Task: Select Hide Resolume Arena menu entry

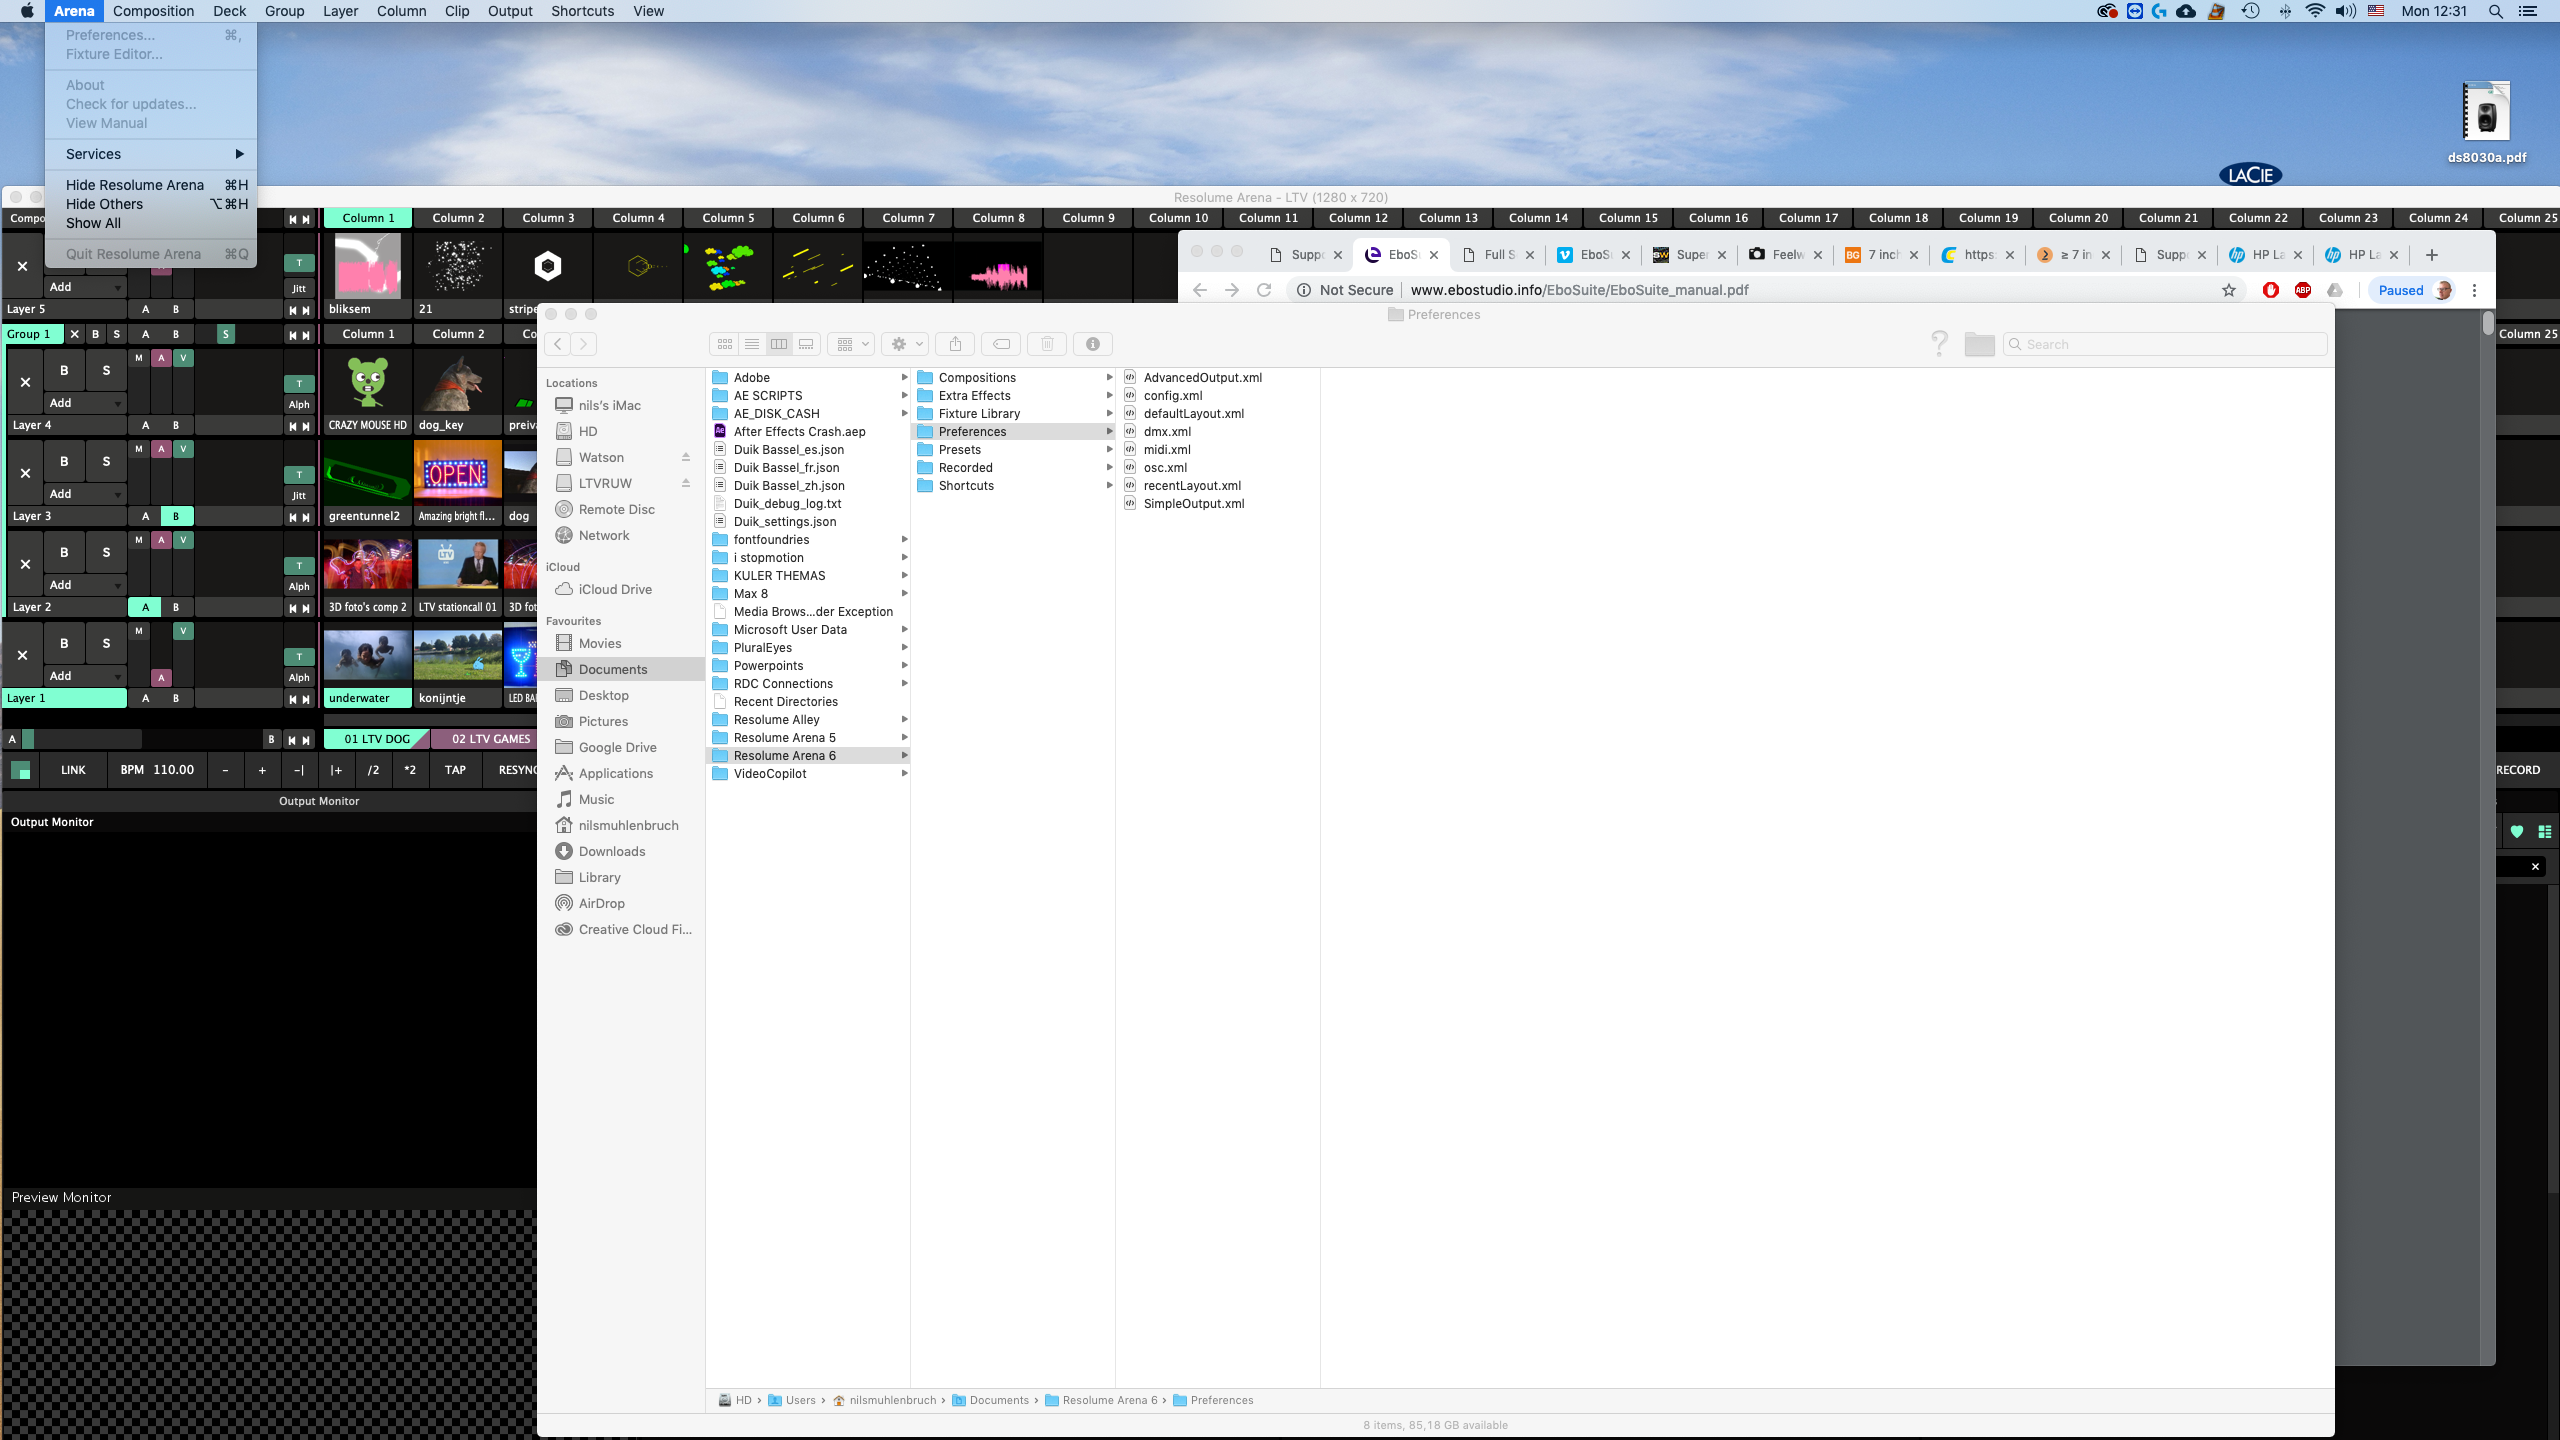Action: [135, 185]
